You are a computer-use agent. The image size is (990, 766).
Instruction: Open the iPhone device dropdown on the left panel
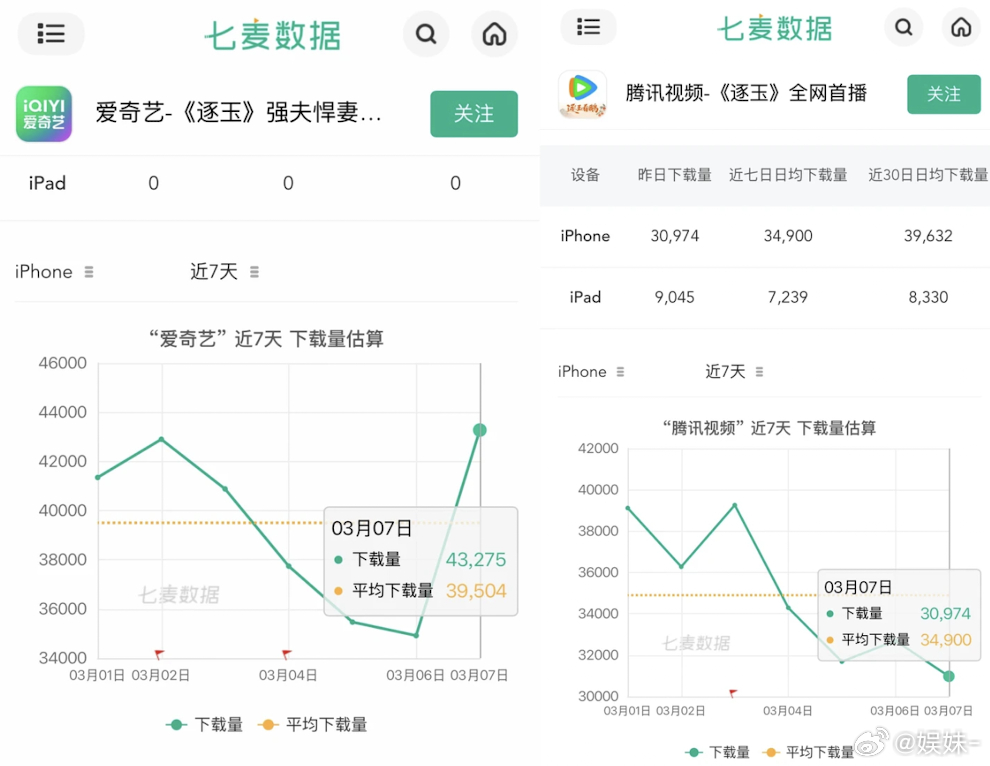click(52, 271)
